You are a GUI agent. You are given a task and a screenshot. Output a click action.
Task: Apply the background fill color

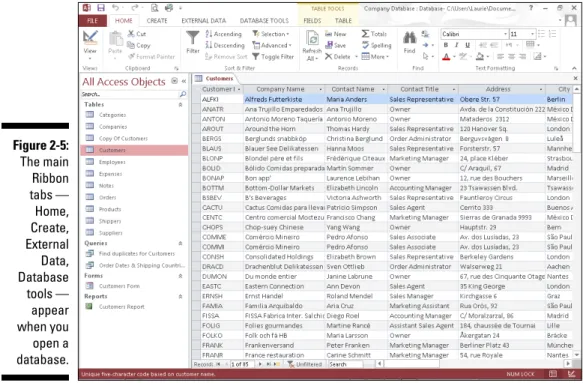(480, 57)
